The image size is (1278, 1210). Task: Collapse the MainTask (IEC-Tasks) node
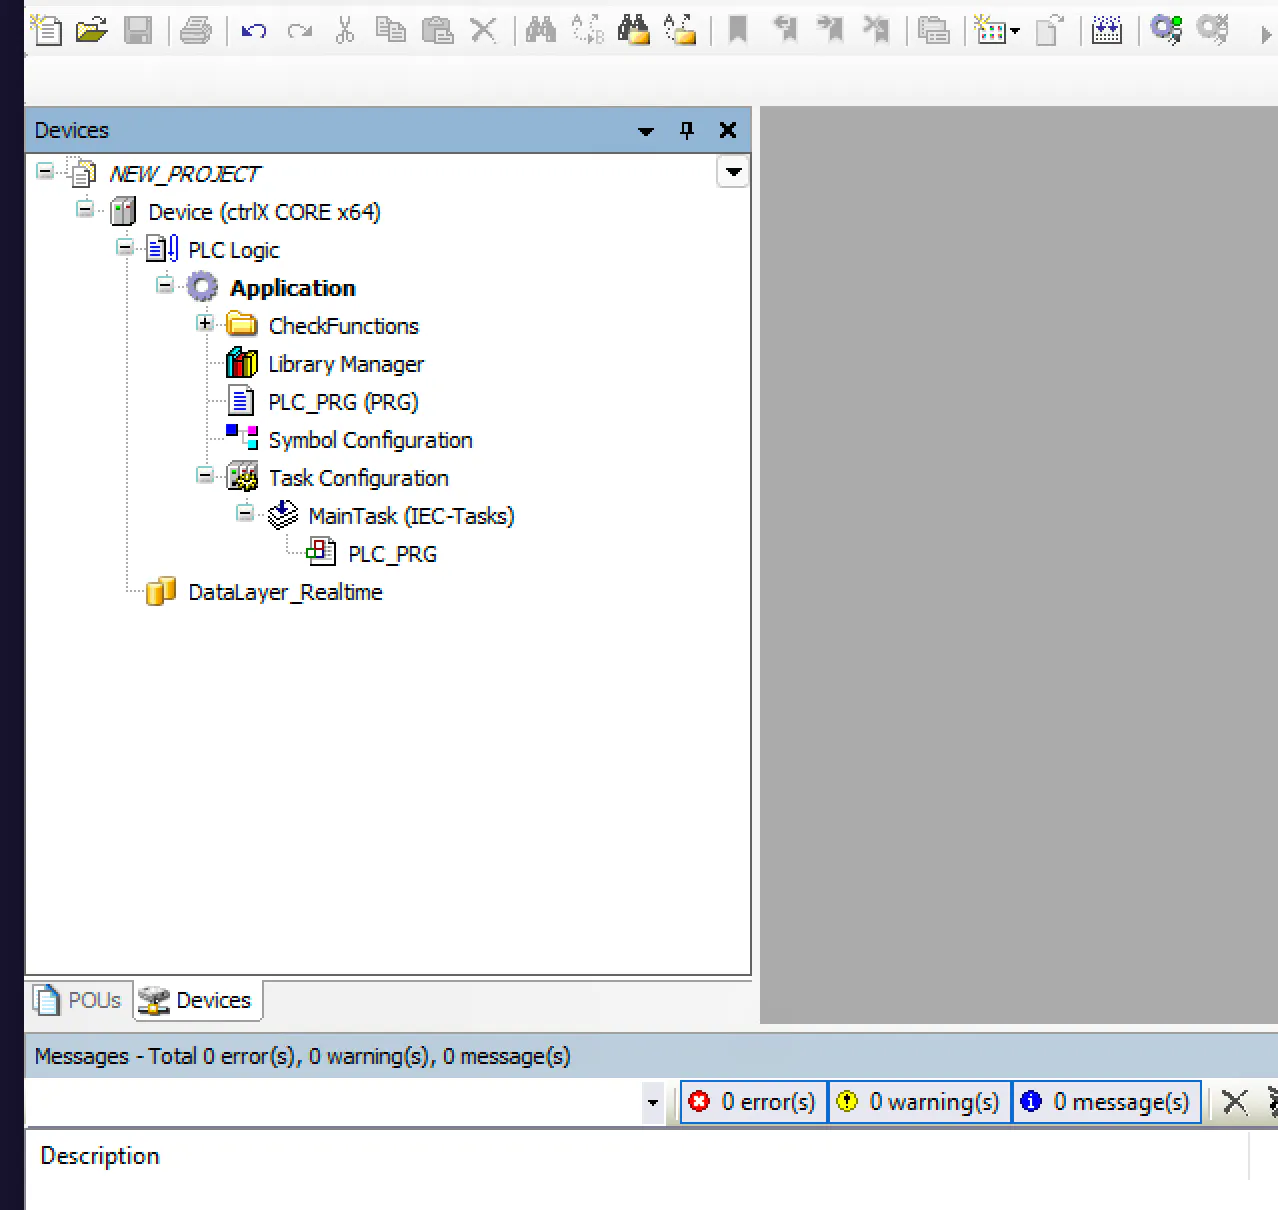tap(245, 513)
